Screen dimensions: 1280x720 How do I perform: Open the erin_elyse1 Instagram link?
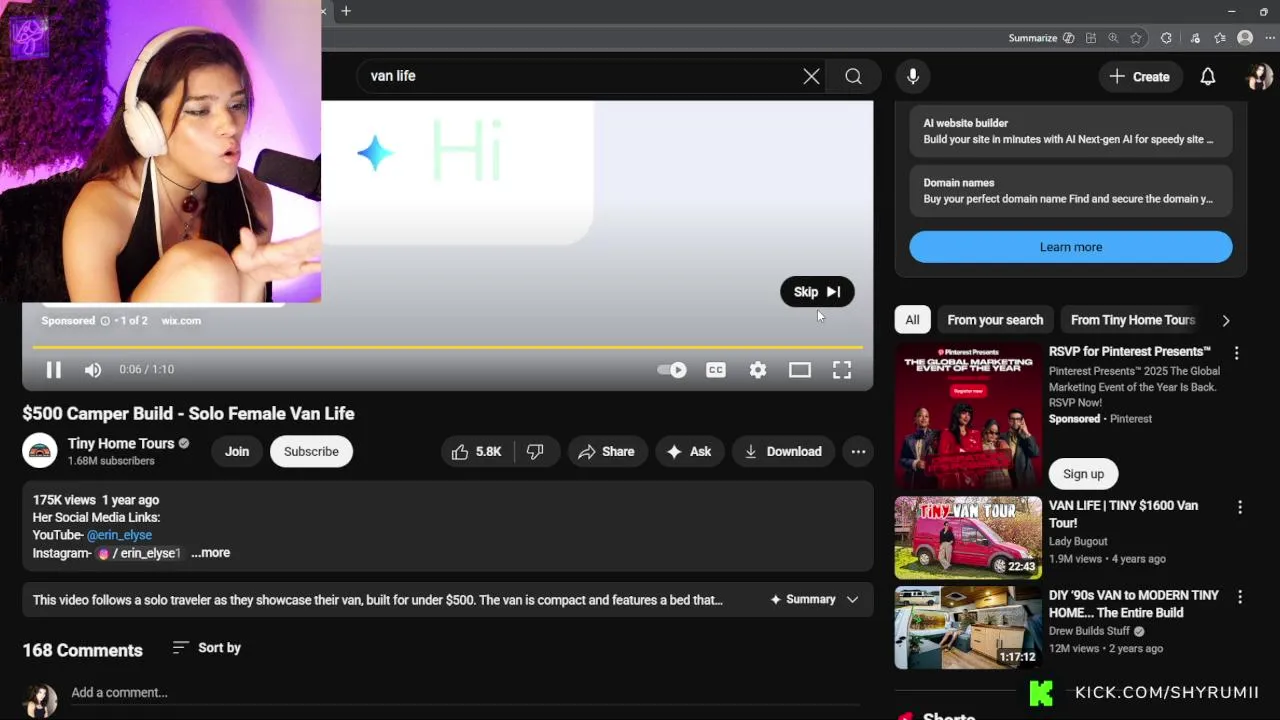pos(139,553)
